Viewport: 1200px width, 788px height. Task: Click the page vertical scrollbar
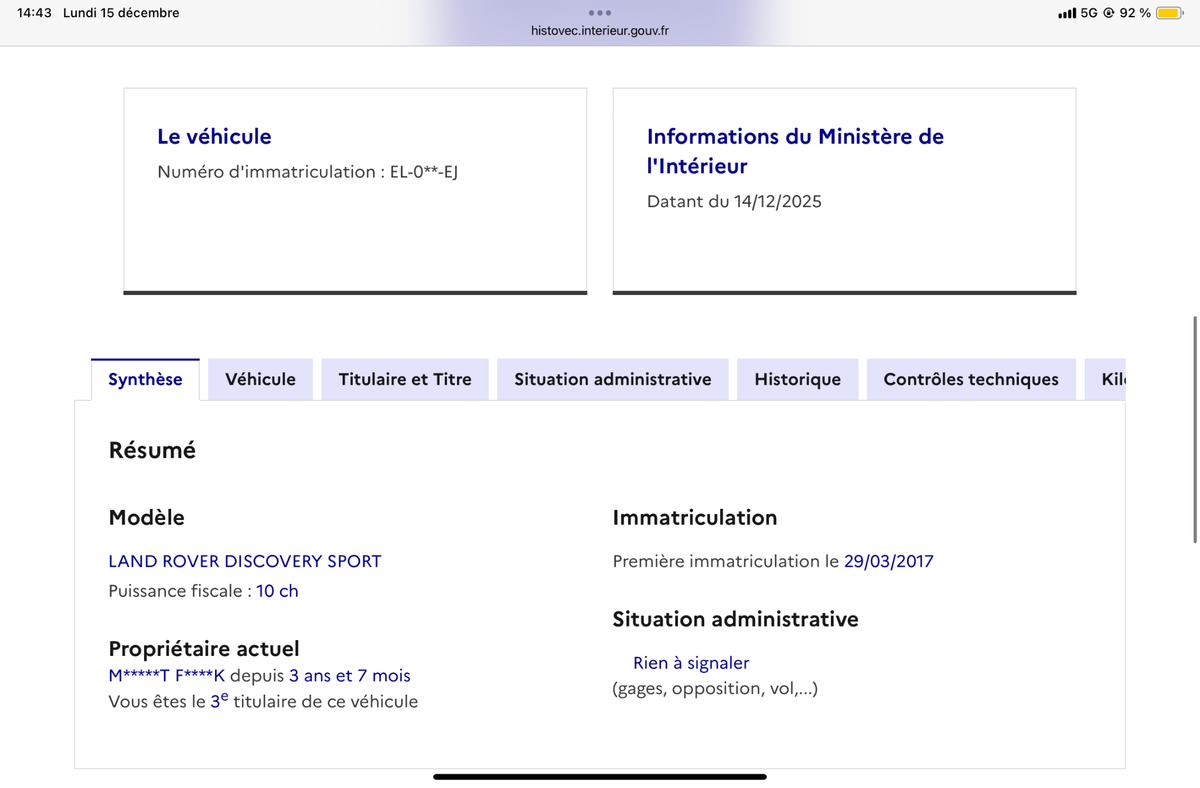click(1194, 430)
